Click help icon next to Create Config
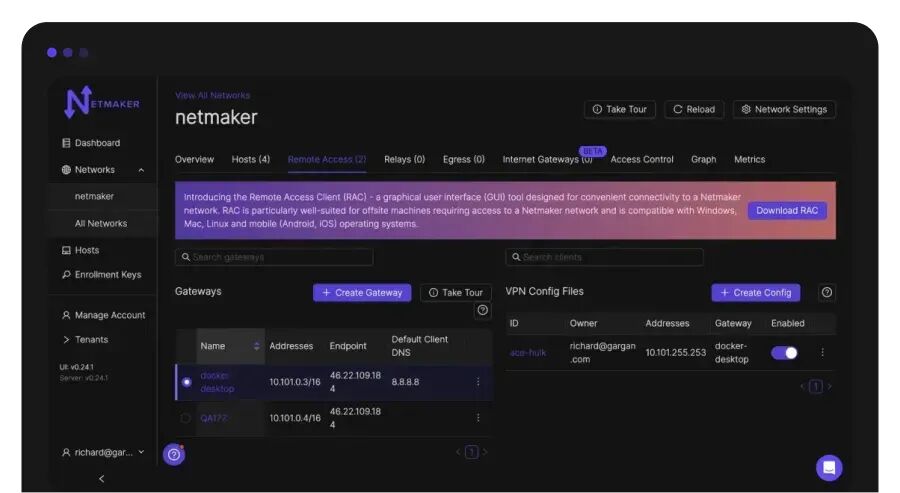 click(x=827, y=293)
